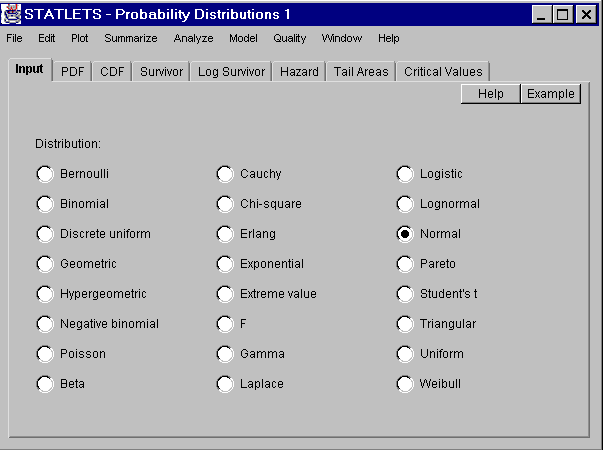Open the Model menu
This screenshot has height=450, width=603.
click(x=243, y=38)
